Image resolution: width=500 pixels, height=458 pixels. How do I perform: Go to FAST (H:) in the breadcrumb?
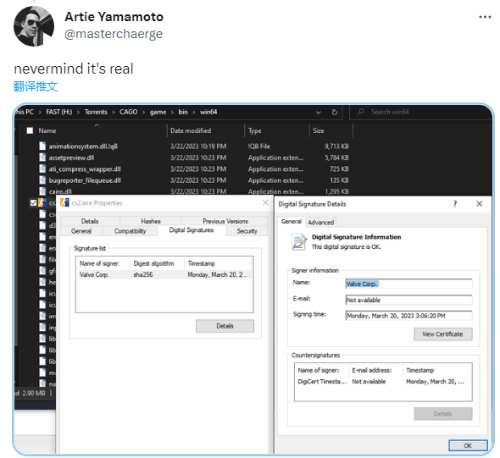pyautogui.click(x=59, y=112)
